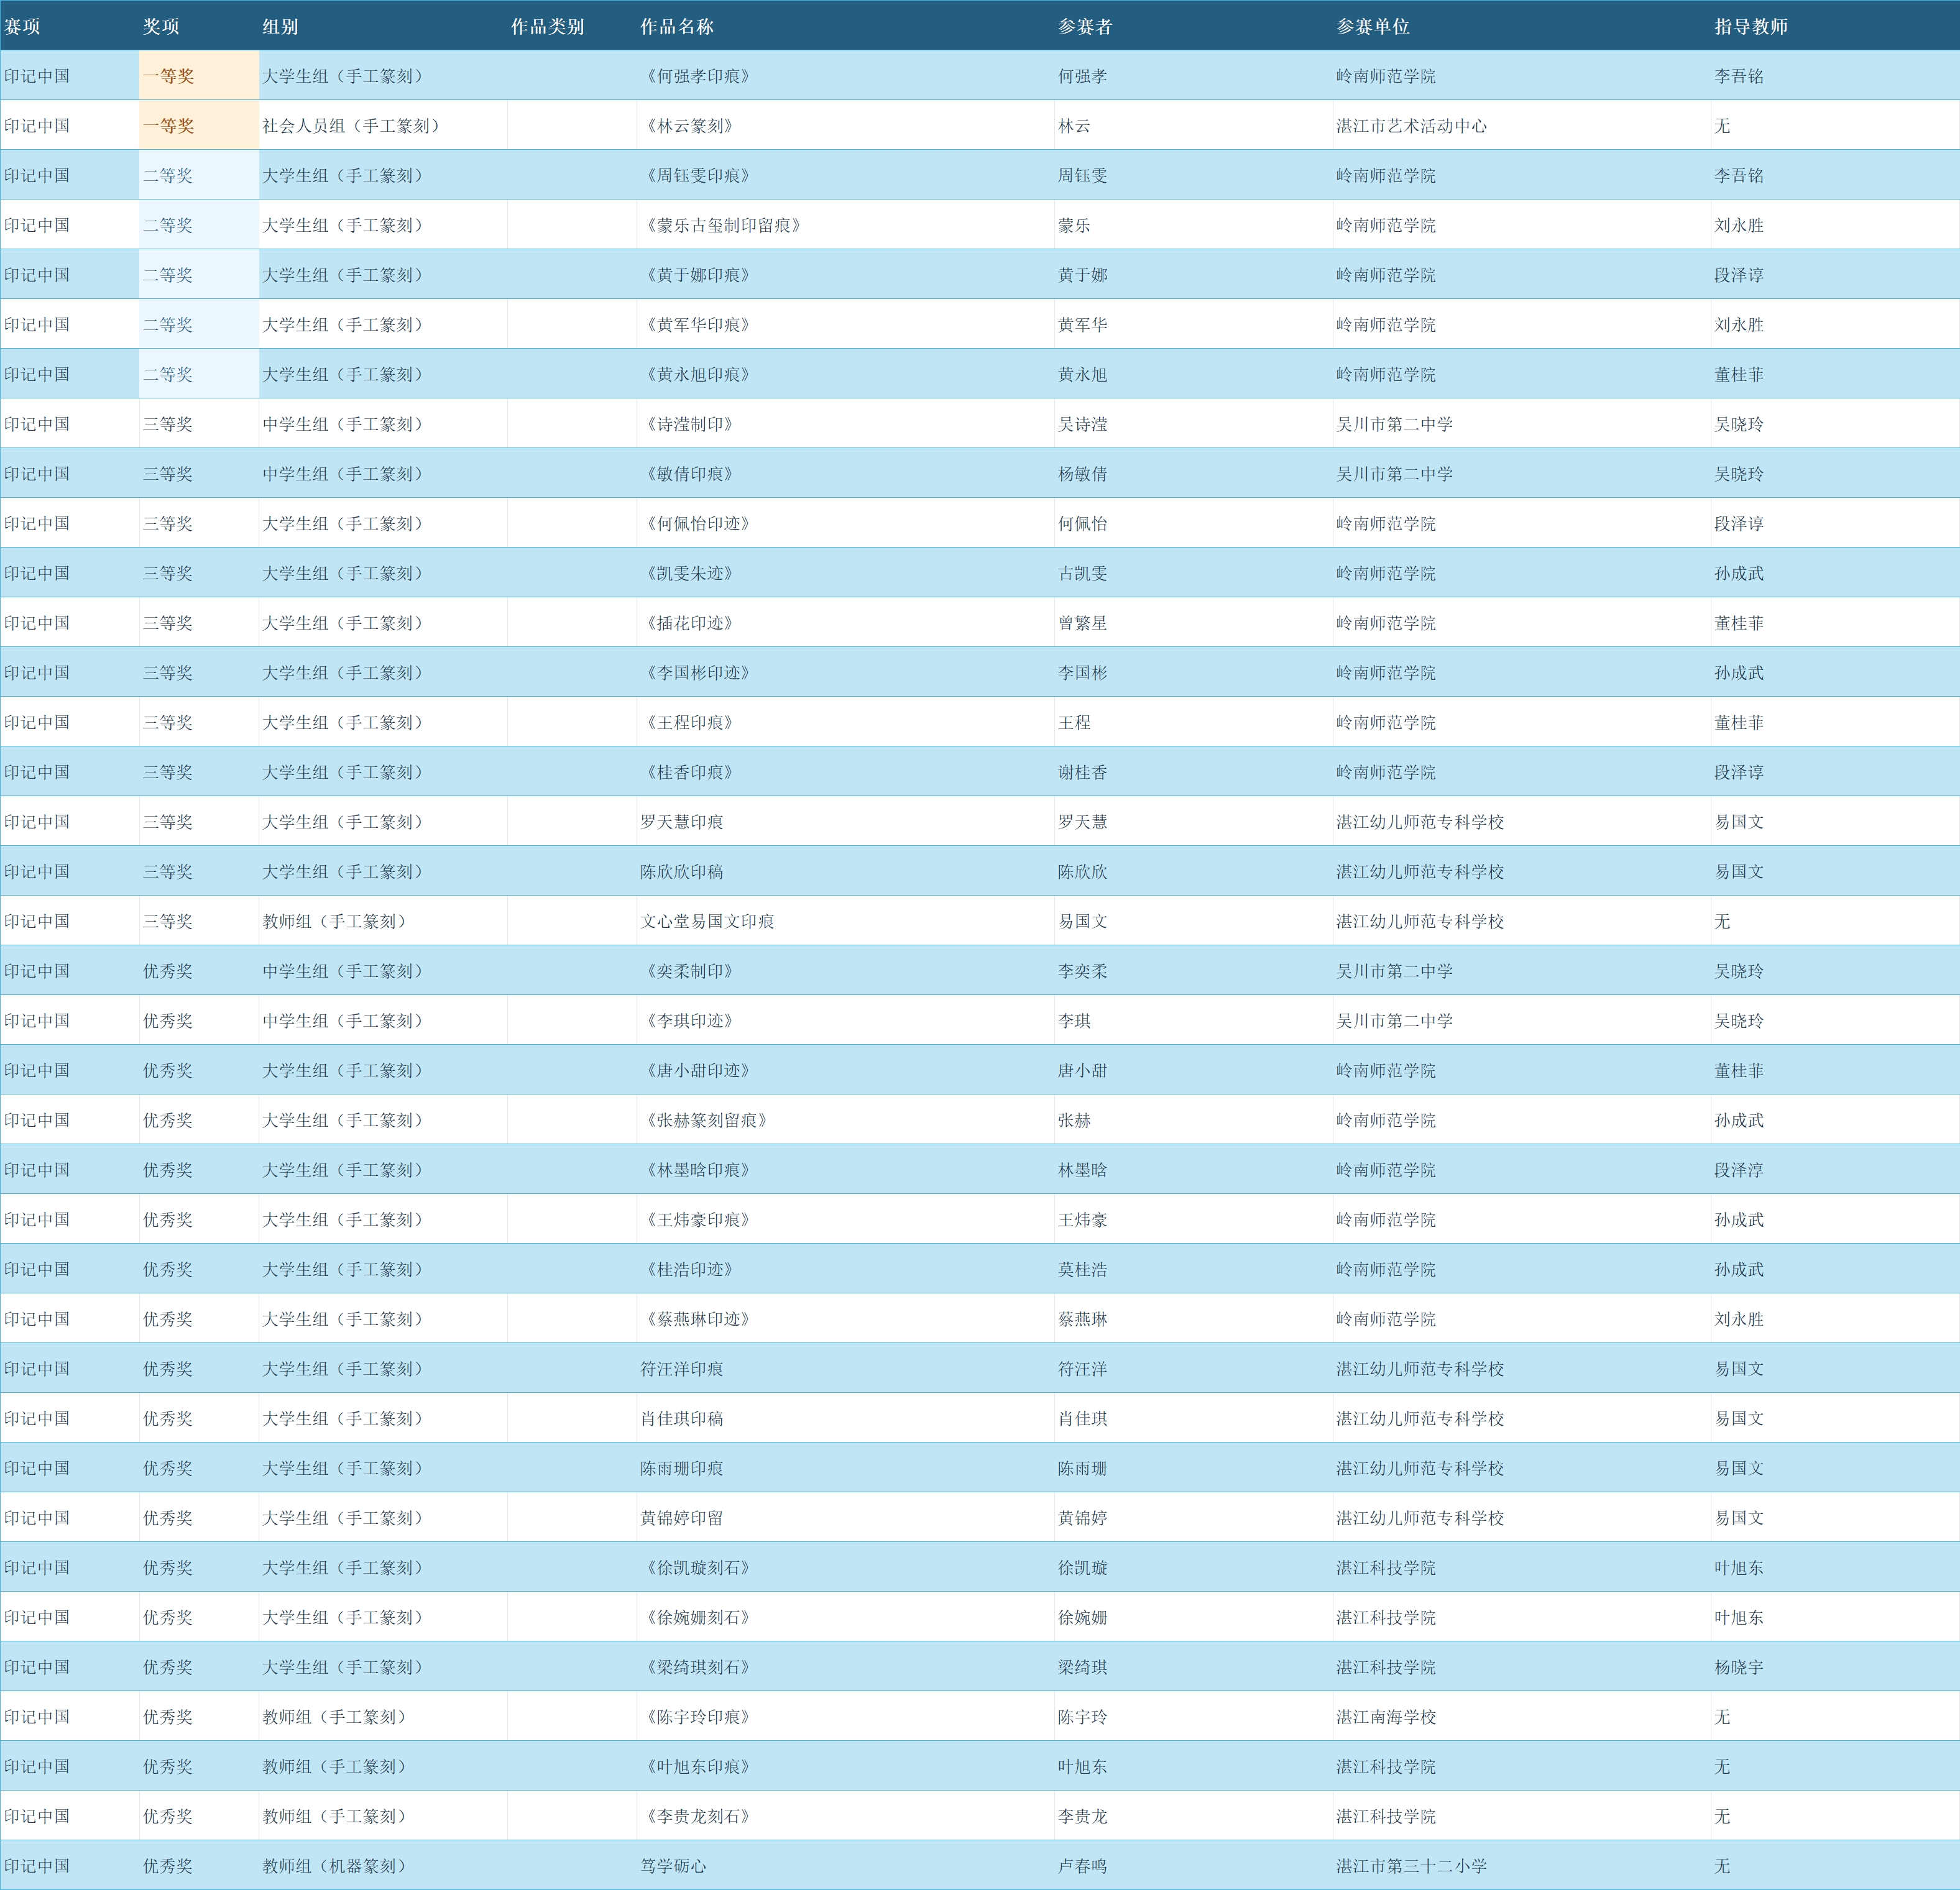Click instructor cell 杨晓宇
This screenshot has height=1890, width=1960.
tap(1835, 1667)
